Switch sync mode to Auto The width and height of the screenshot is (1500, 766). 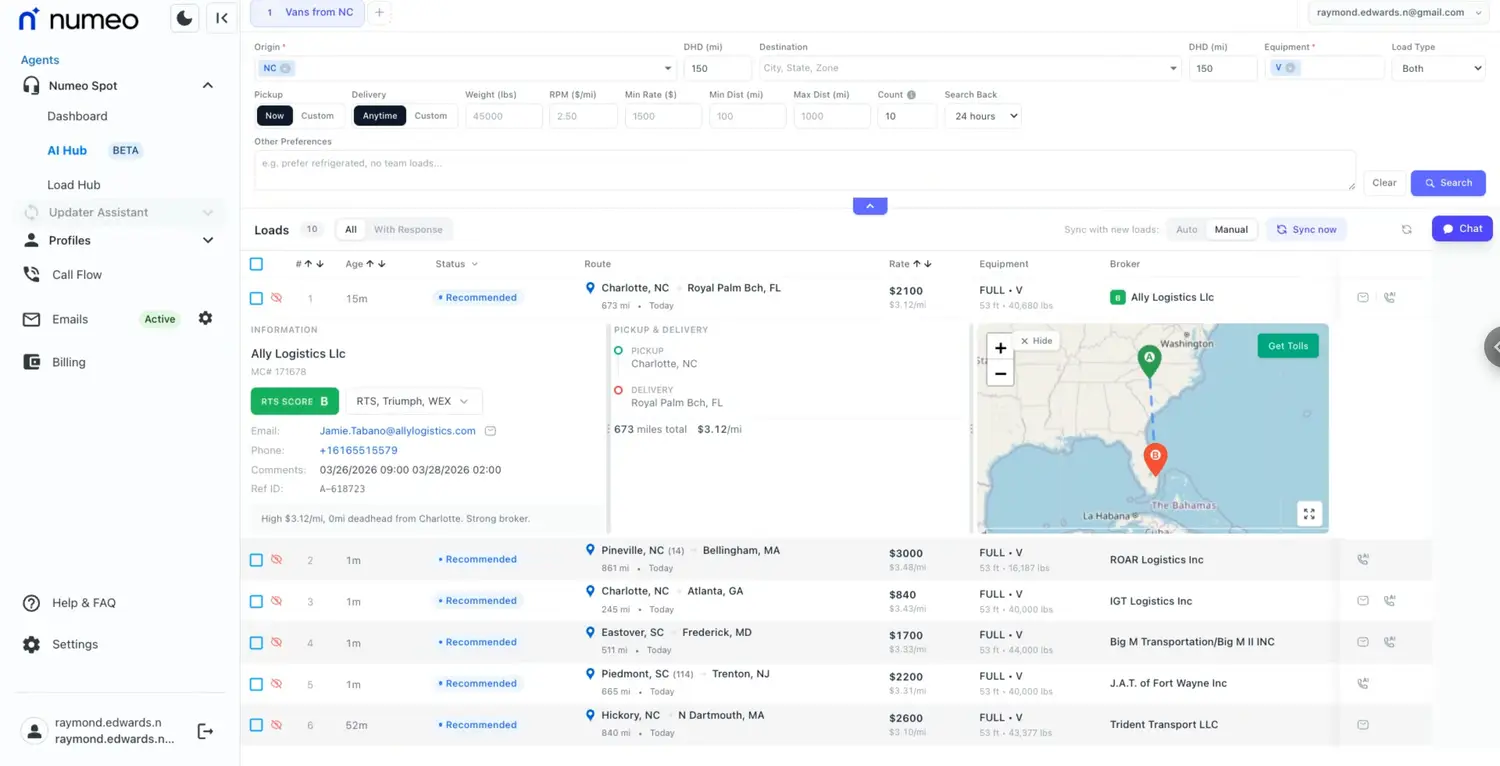coord(1186,230)
